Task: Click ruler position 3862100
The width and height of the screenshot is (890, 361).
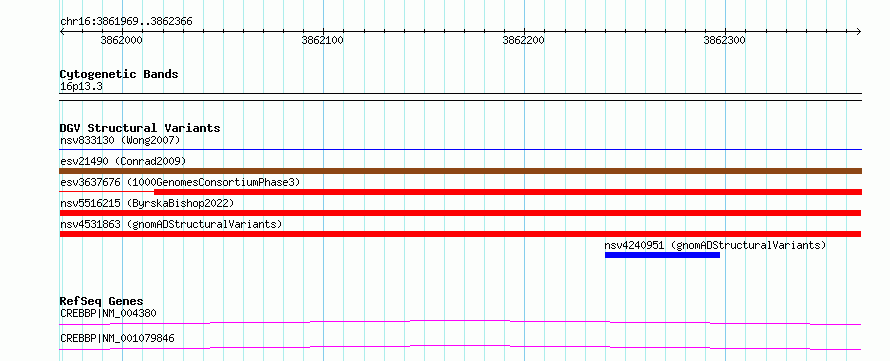Action: [x=322, y=40]
